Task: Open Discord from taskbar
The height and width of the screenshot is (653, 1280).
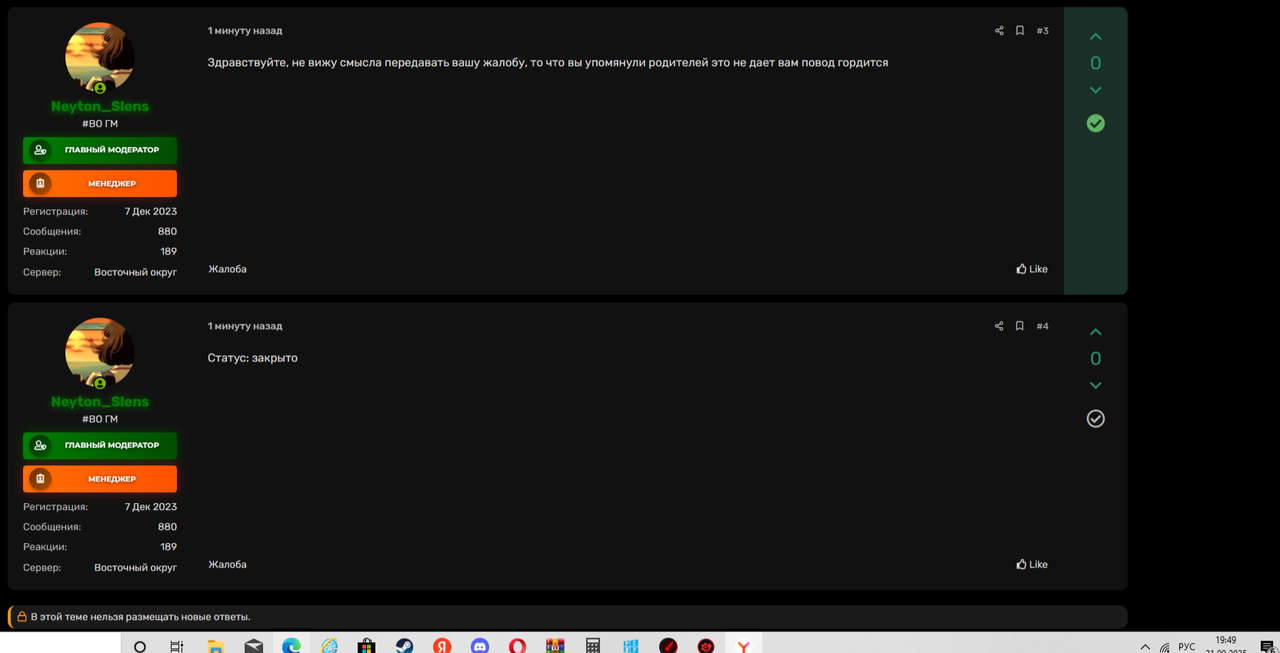Action: point(480,646)
